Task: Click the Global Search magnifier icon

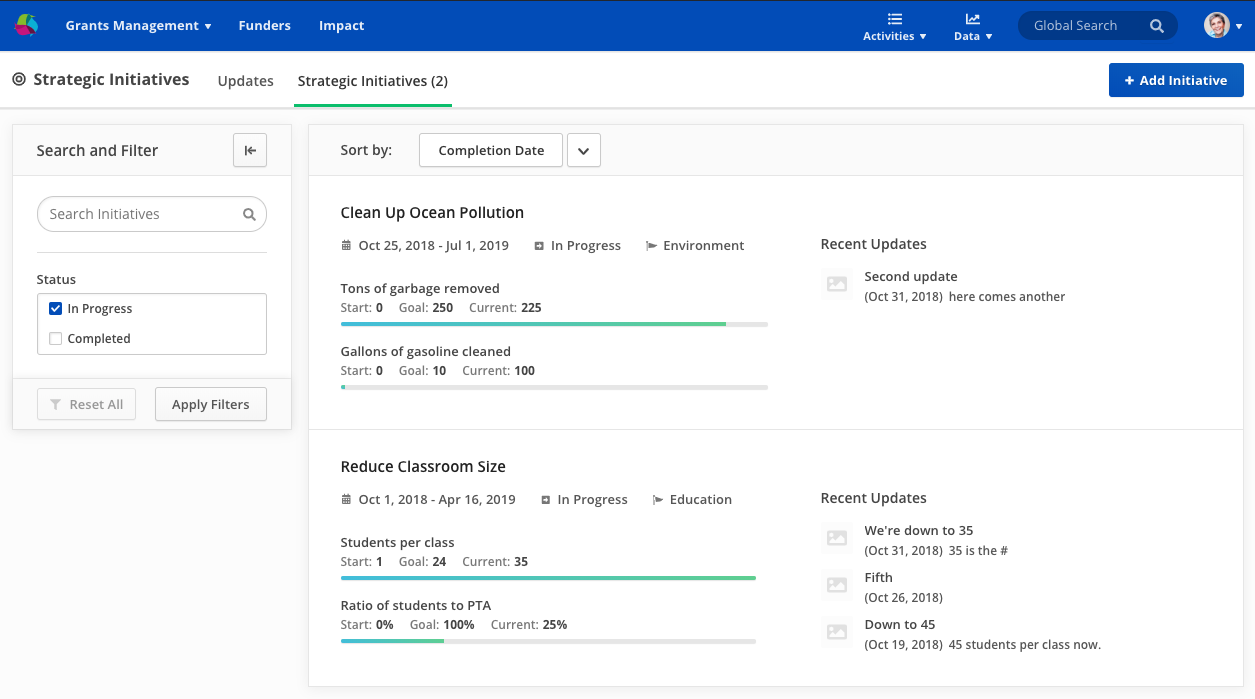Action: (x=1156, y=26)
